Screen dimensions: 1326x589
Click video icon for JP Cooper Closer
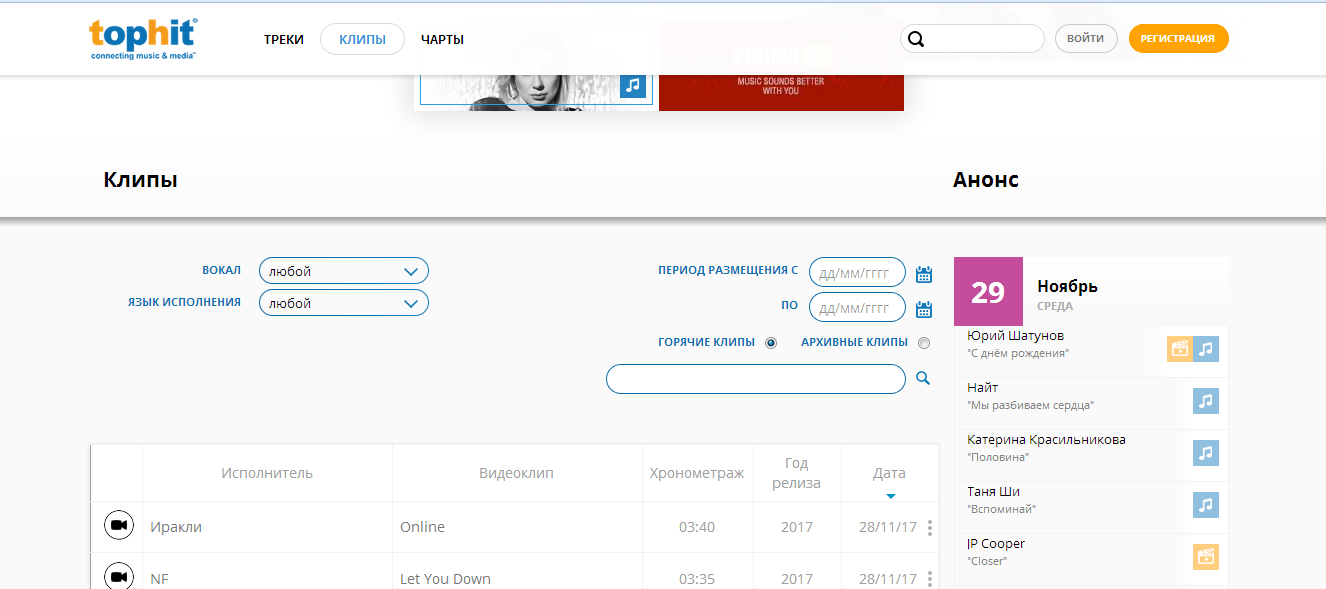(1206, 557)
